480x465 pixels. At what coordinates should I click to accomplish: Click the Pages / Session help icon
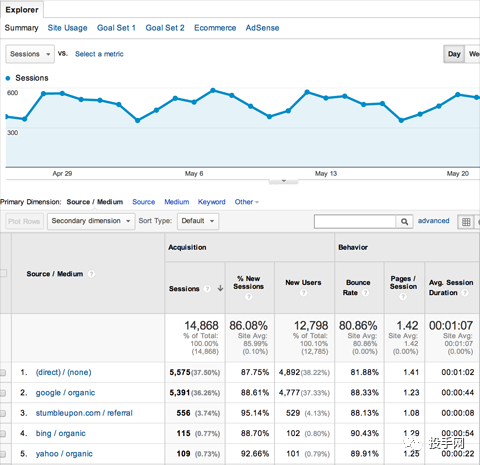pyautogui.click(x=403, y=297)
